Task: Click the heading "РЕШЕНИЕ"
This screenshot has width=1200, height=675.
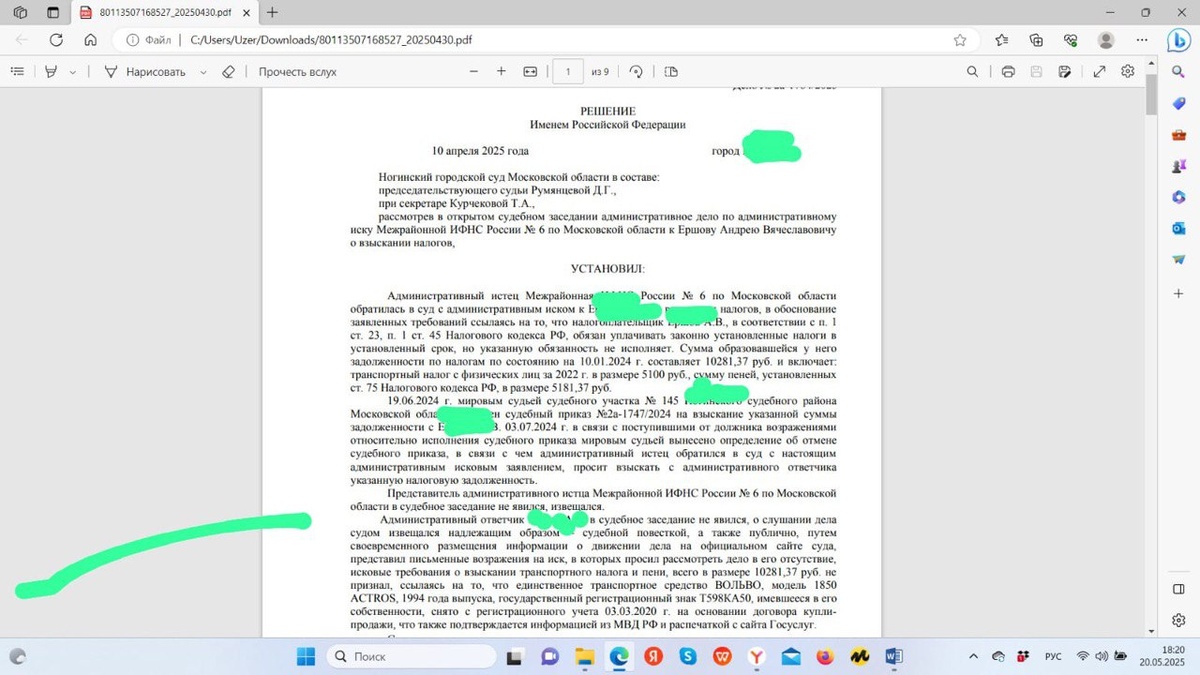Action: pos(608,111)
